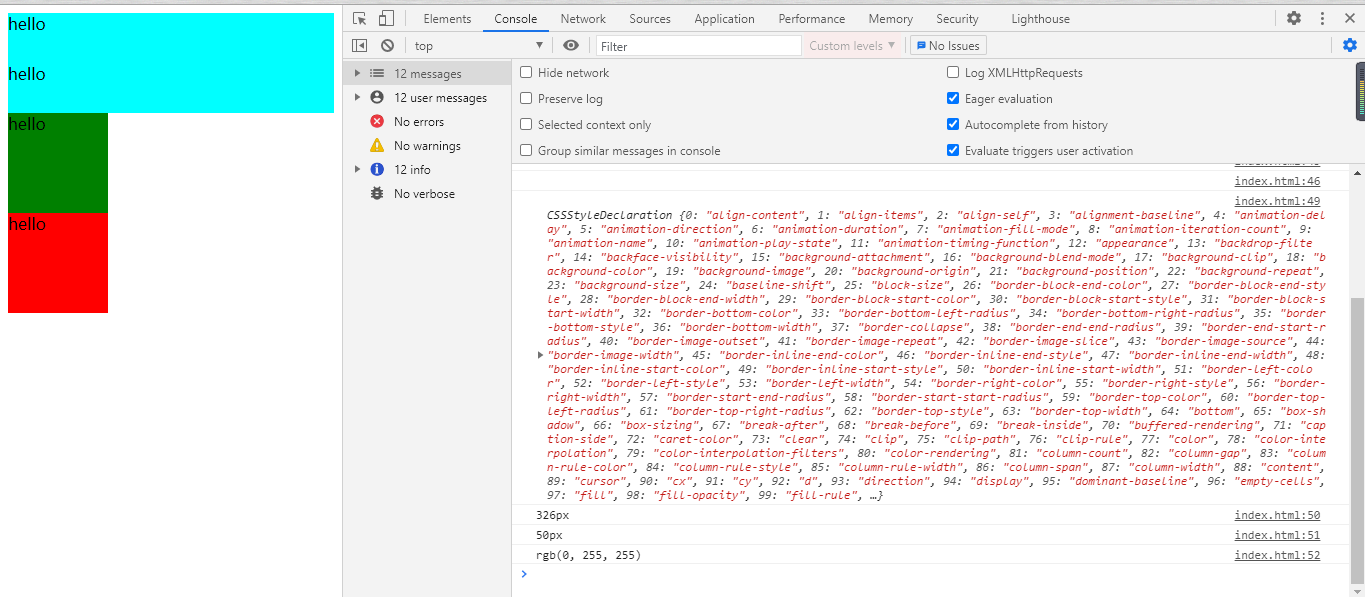Focus the console Filter input field
1365x597 pixels.
(x=698, y=46)
